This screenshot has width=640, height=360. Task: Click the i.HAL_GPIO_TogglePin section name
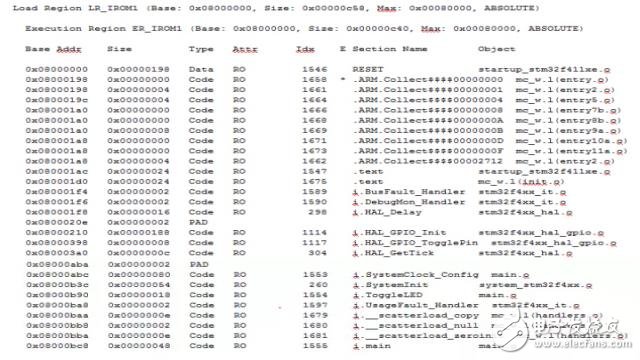(415, 243)
